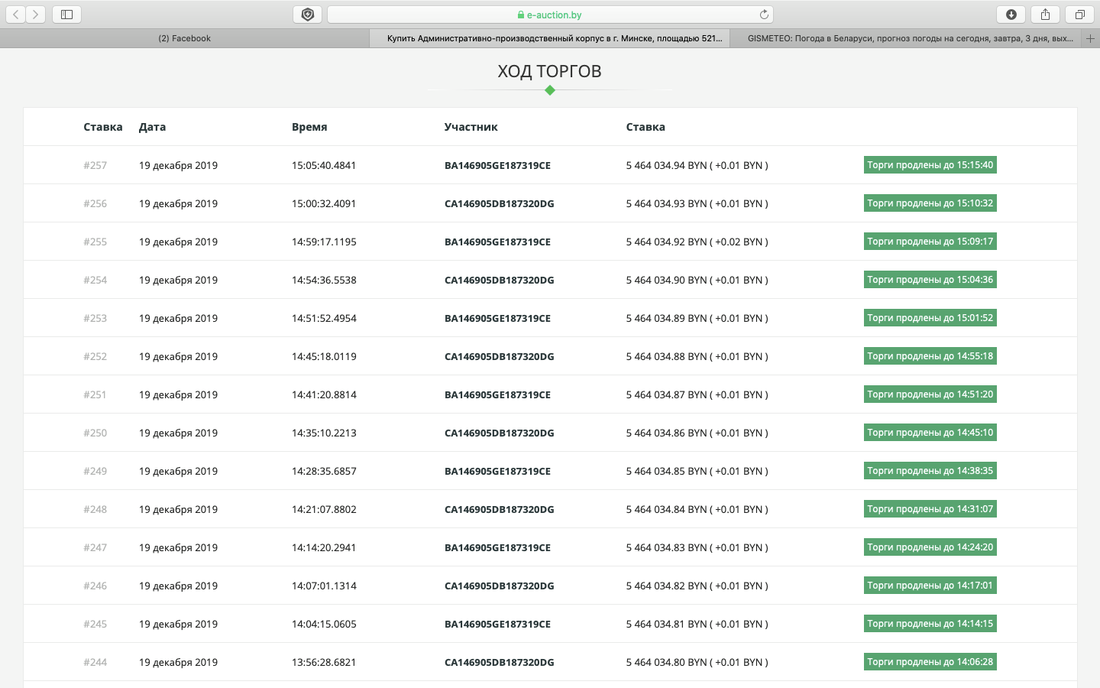
Task: Click the 'Торги продлены до 14:51:20' badge
Action: 930,394
